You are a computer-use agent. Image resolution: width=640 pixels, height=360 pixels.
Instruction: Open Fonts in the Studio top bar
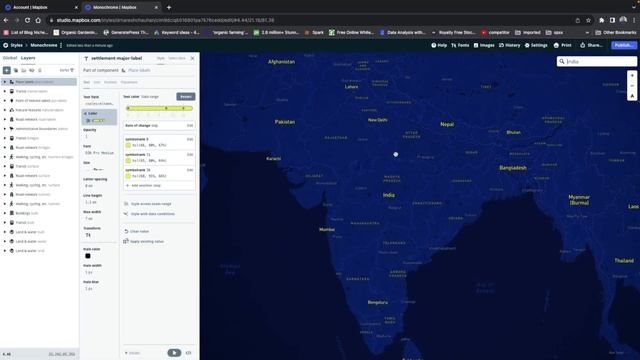pyautogui.click(x=460, y=45)
